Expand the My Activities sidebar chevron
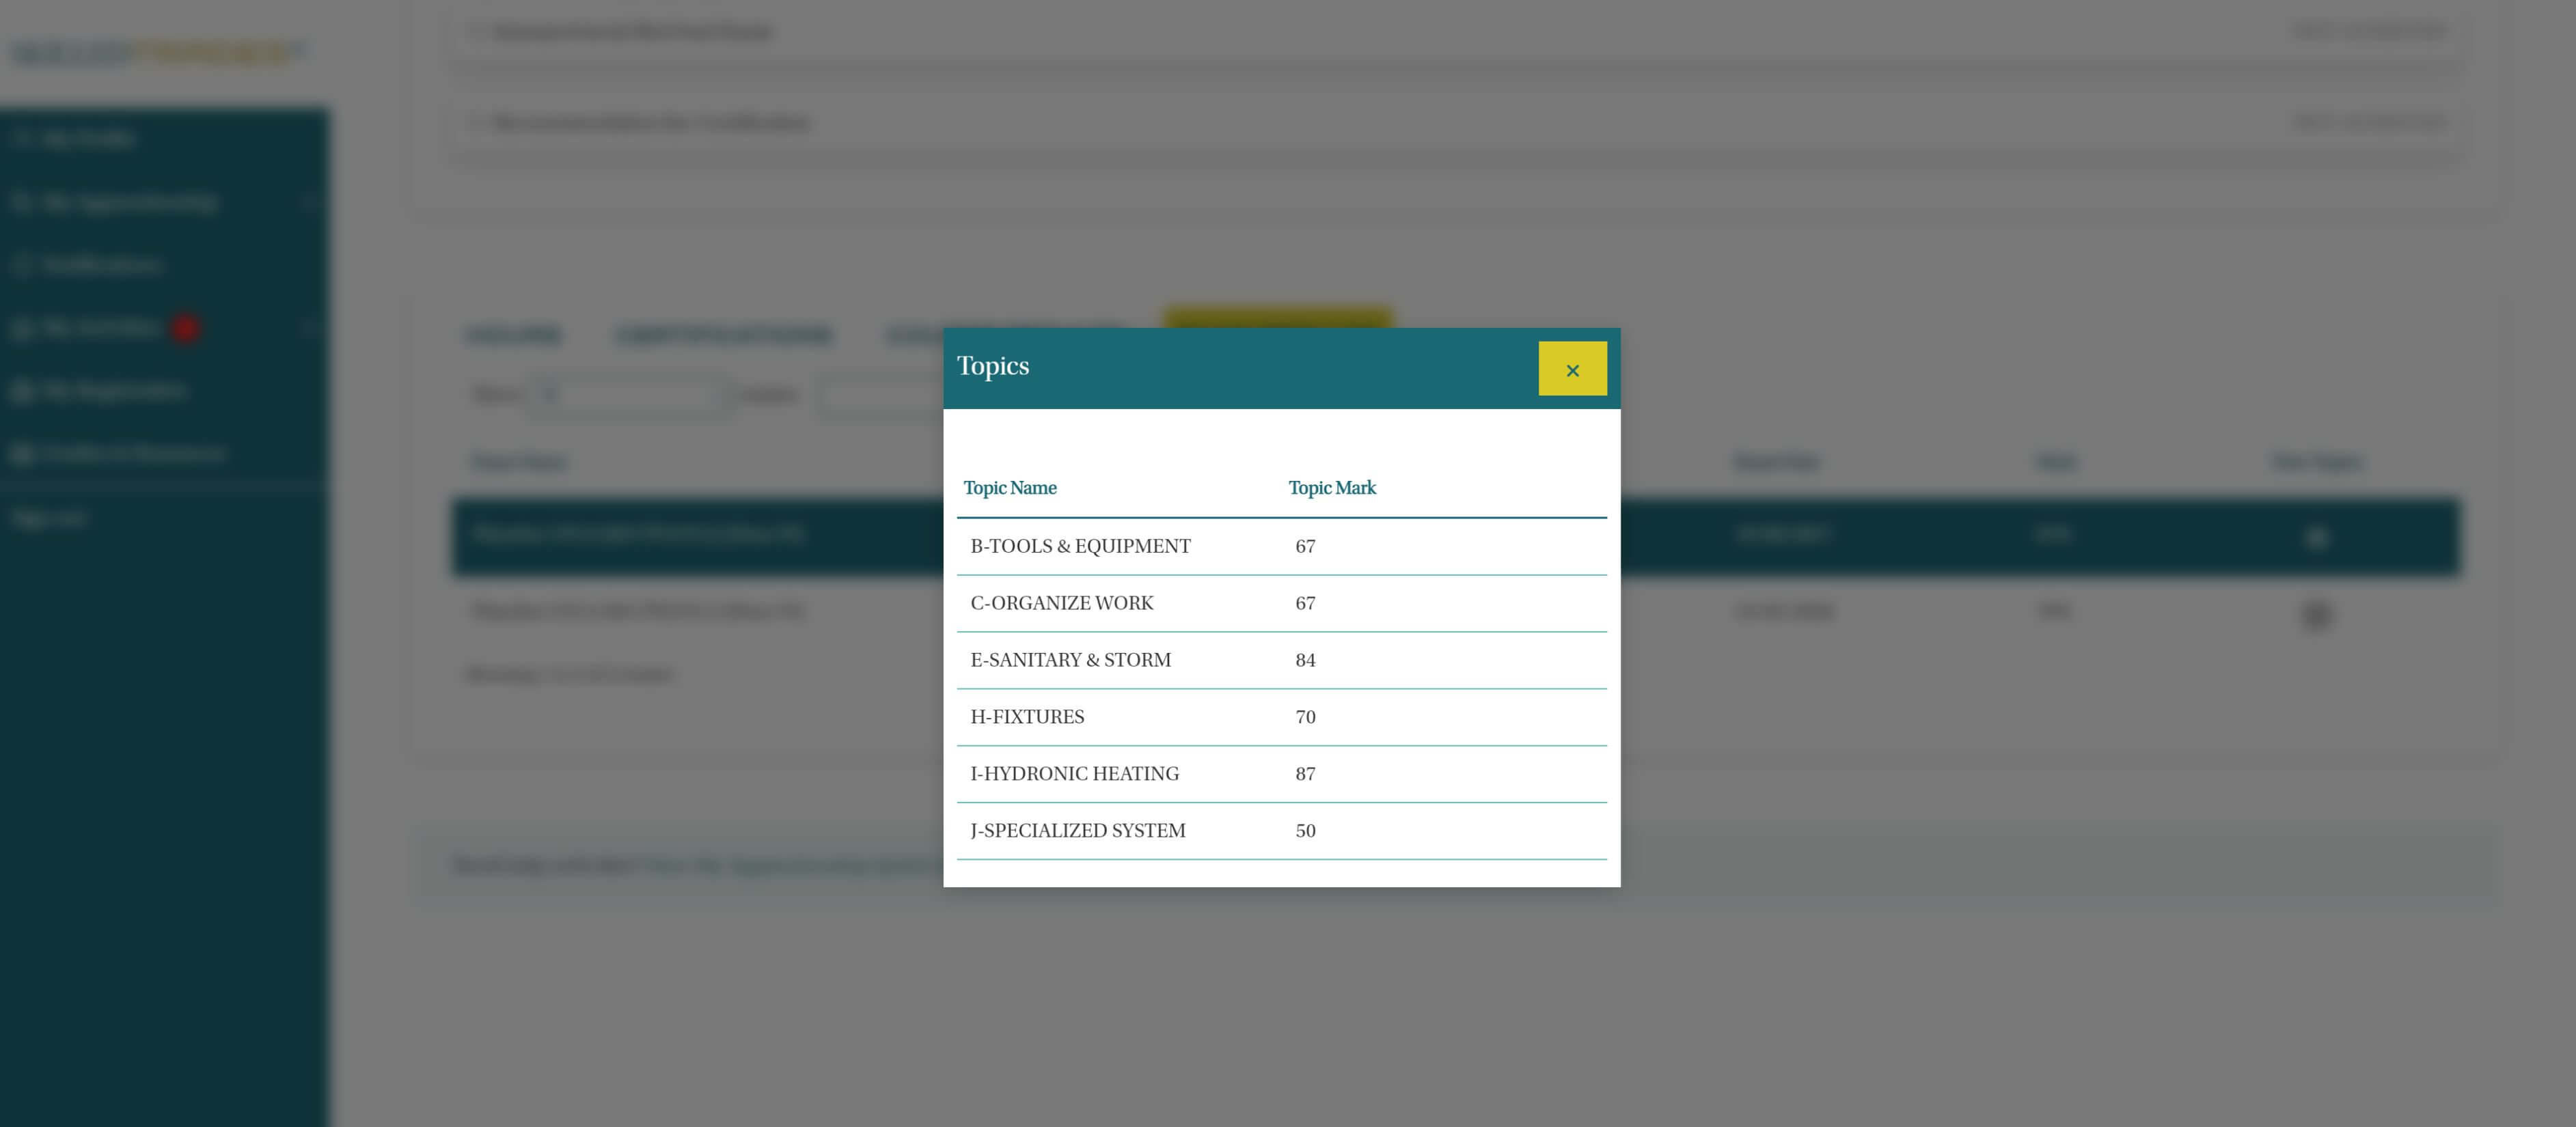Screen dimensions: 2576x1127 pos(310,328)
